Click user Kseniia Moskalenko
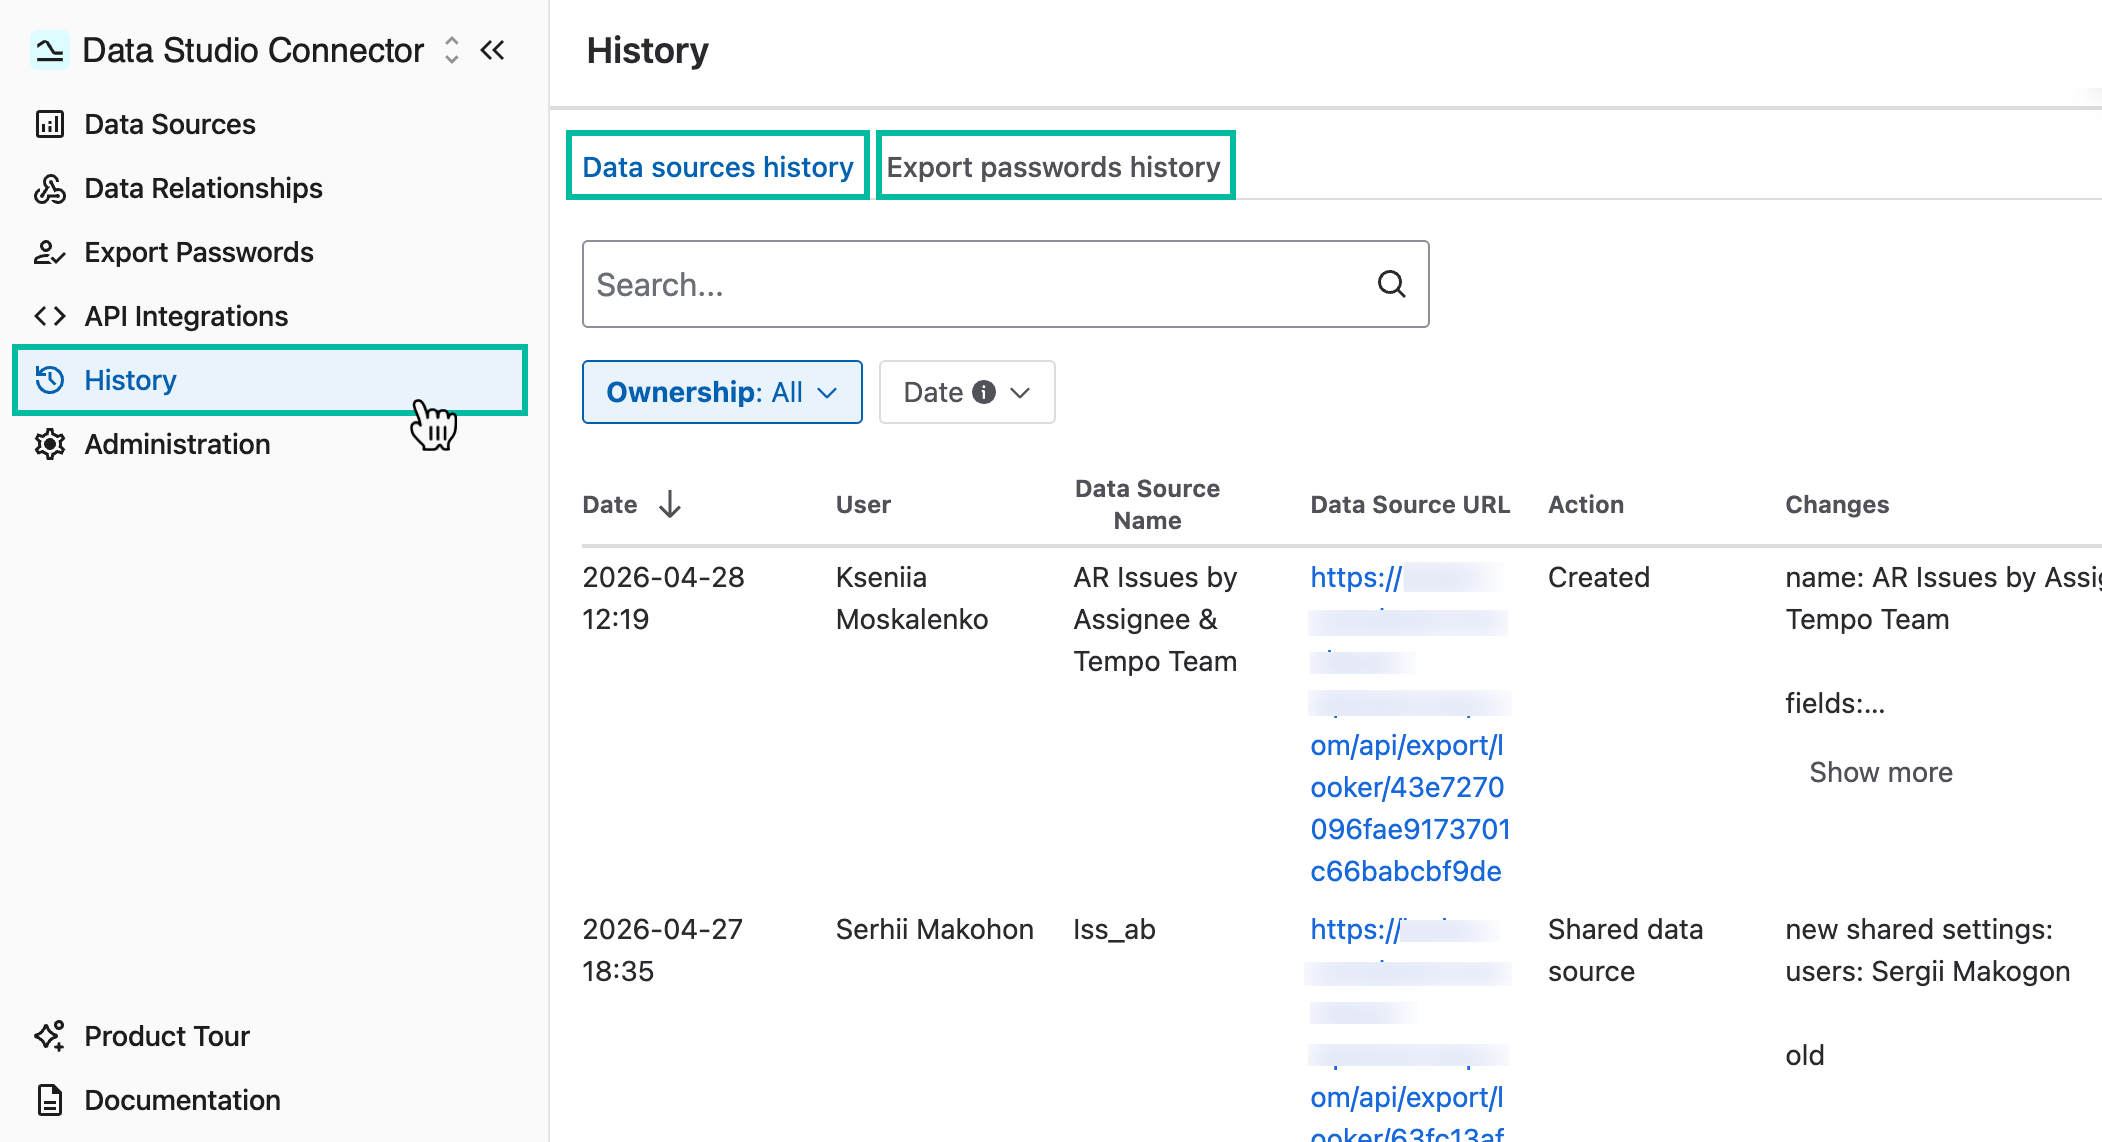The width and height of the screenshot is (2102, 1142). (912, 598)
